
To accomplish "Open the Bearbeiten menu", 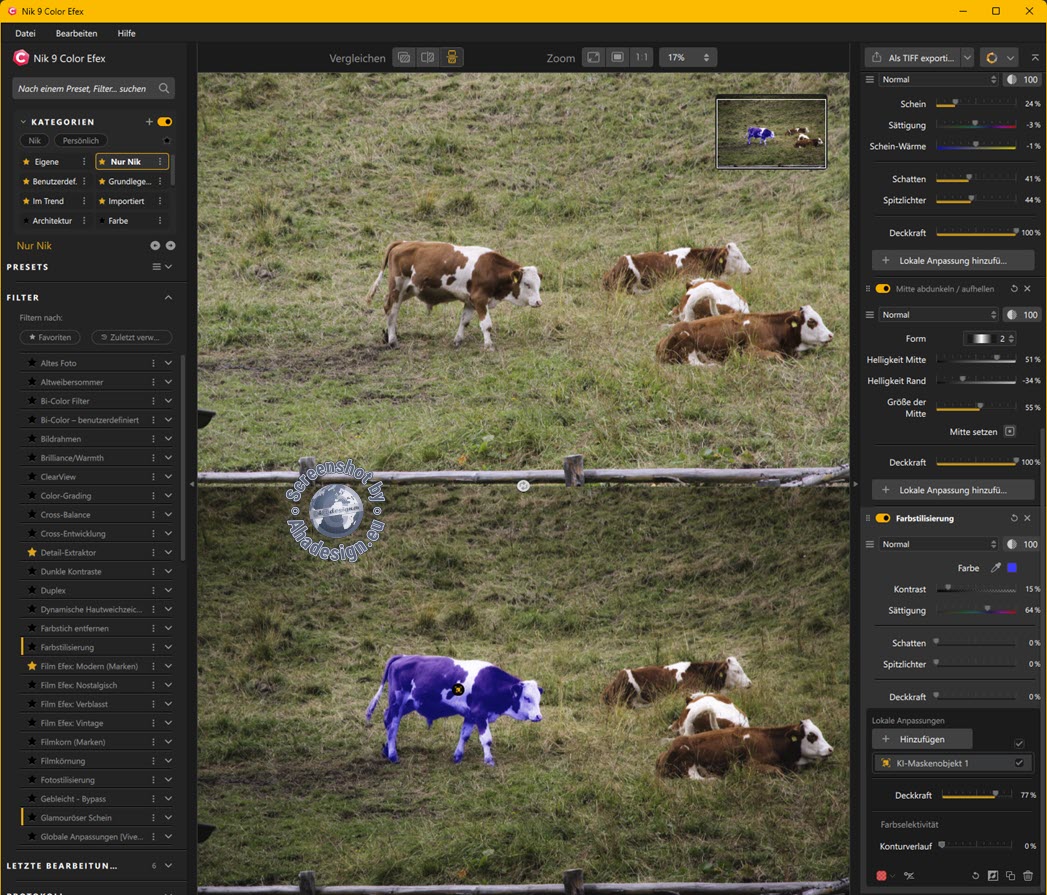I will [x=76, y=33].
